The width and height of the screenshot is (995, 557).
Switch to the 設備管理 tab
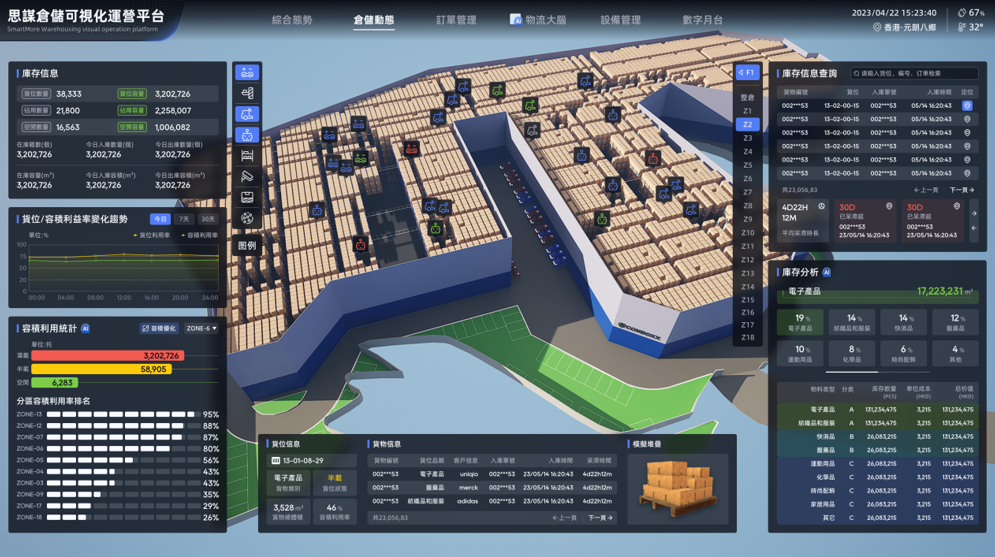coord(621,20)
